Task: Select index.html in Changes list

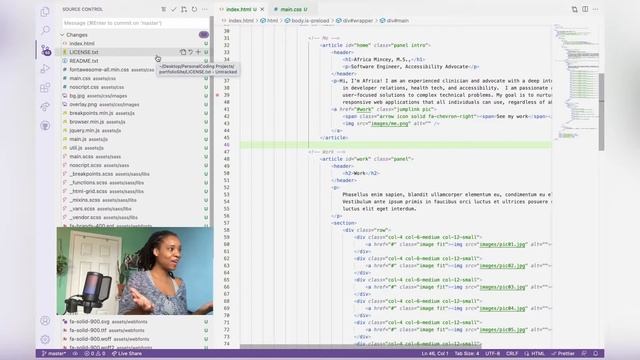Action: [x=135, y=43]
